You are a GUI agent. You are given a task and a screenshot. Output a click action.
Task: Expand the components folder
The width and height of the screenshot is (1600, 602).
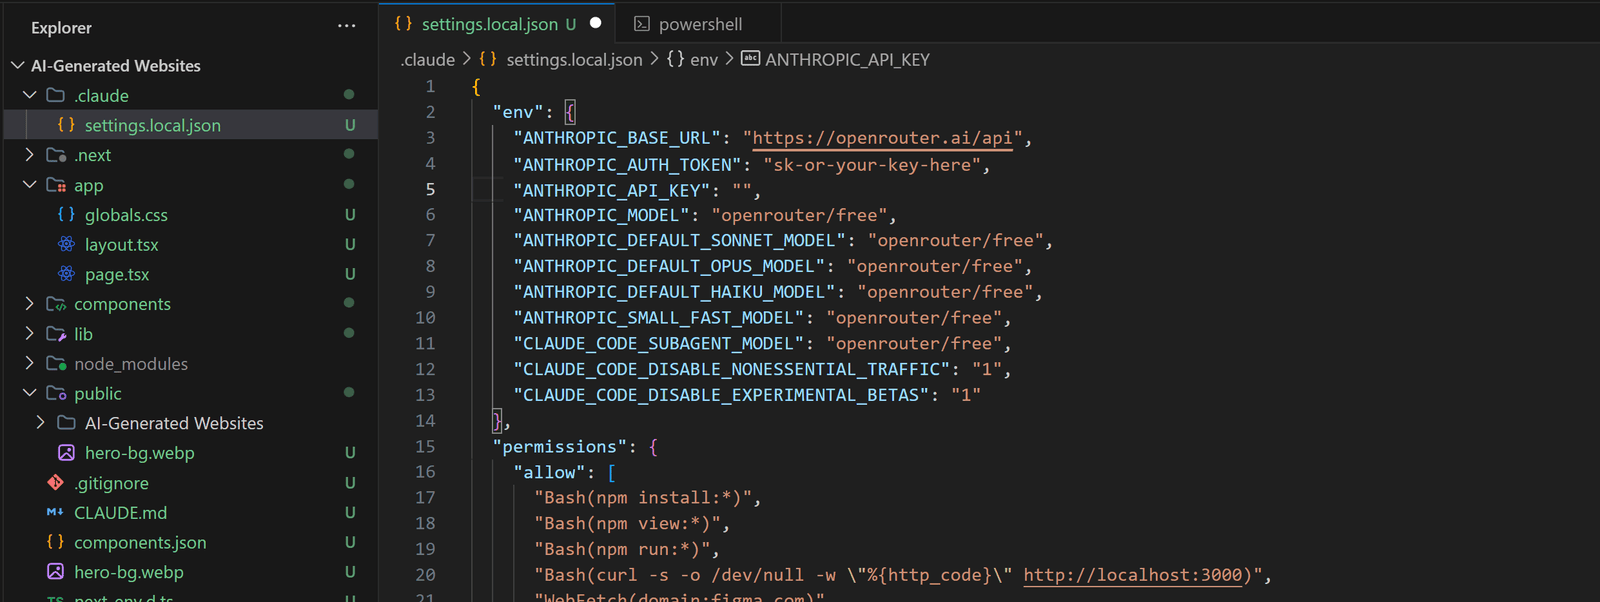[x=30, y=304]
